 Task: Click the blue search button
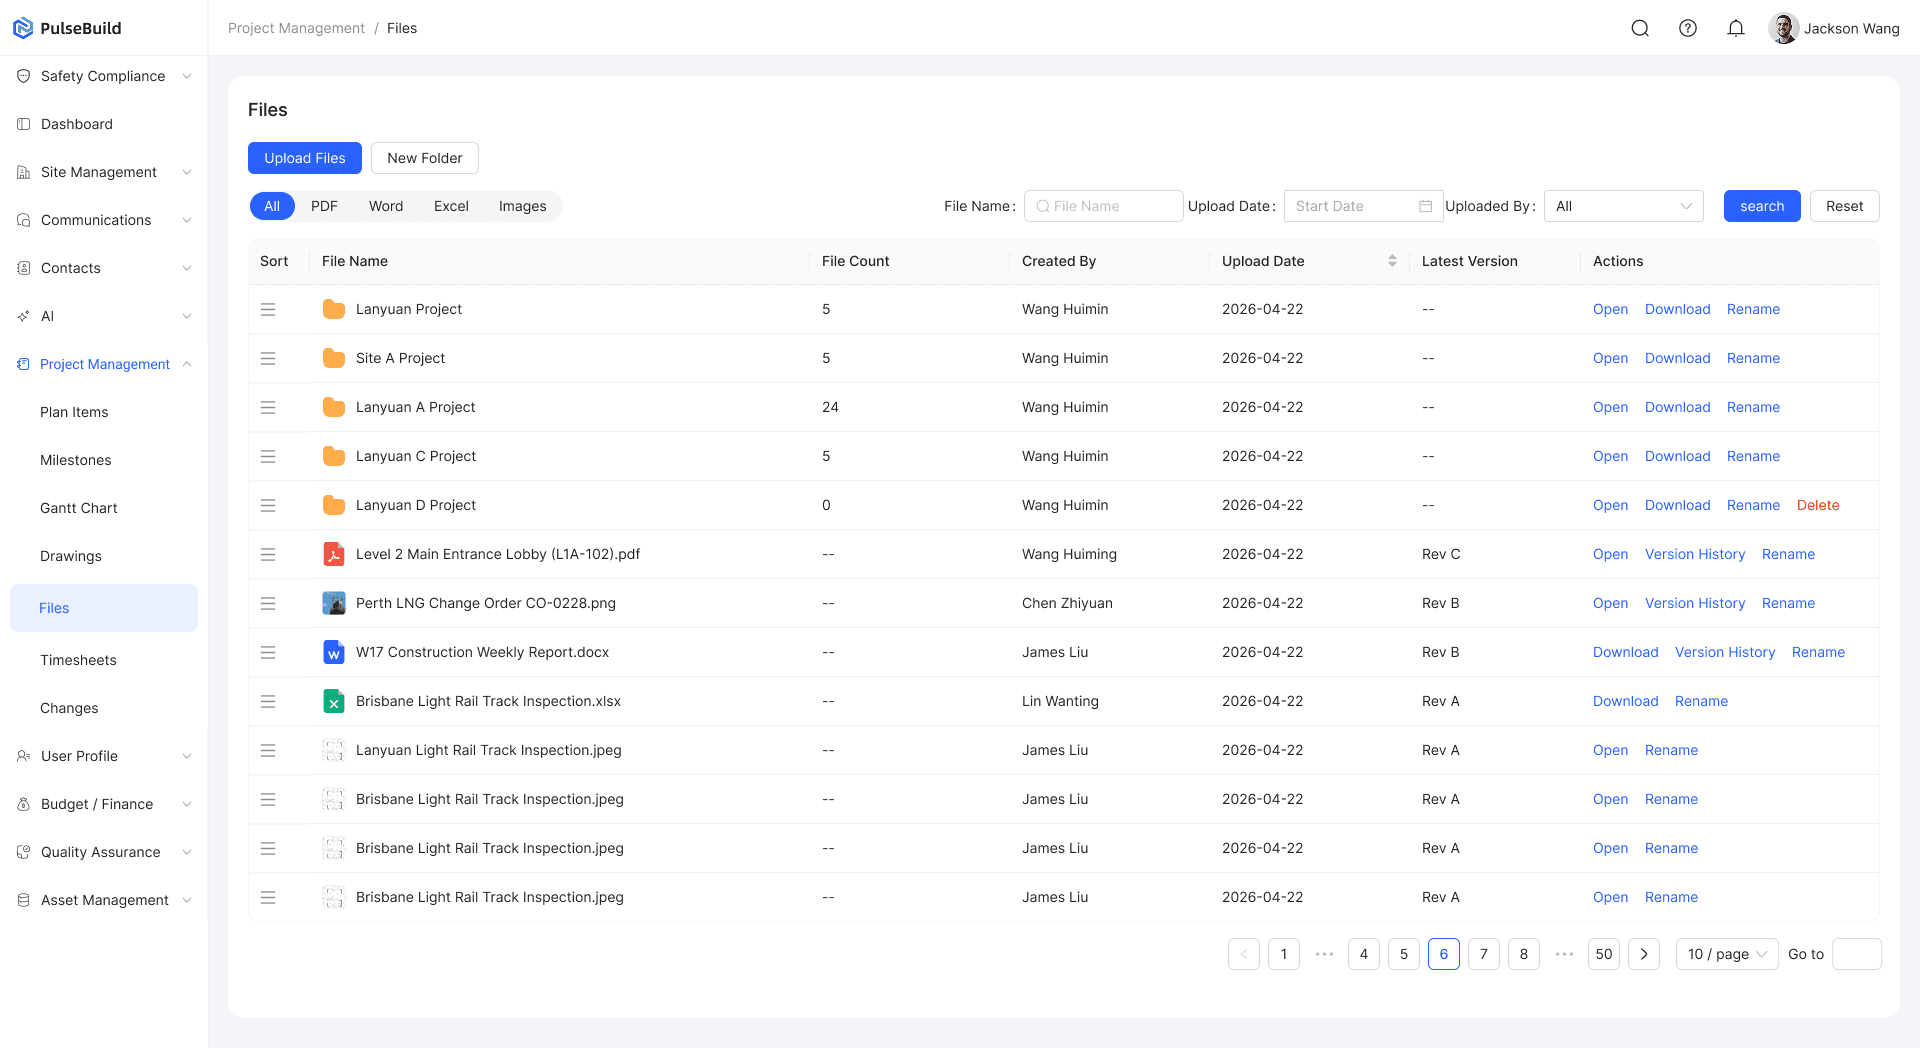coord(1762,206)
